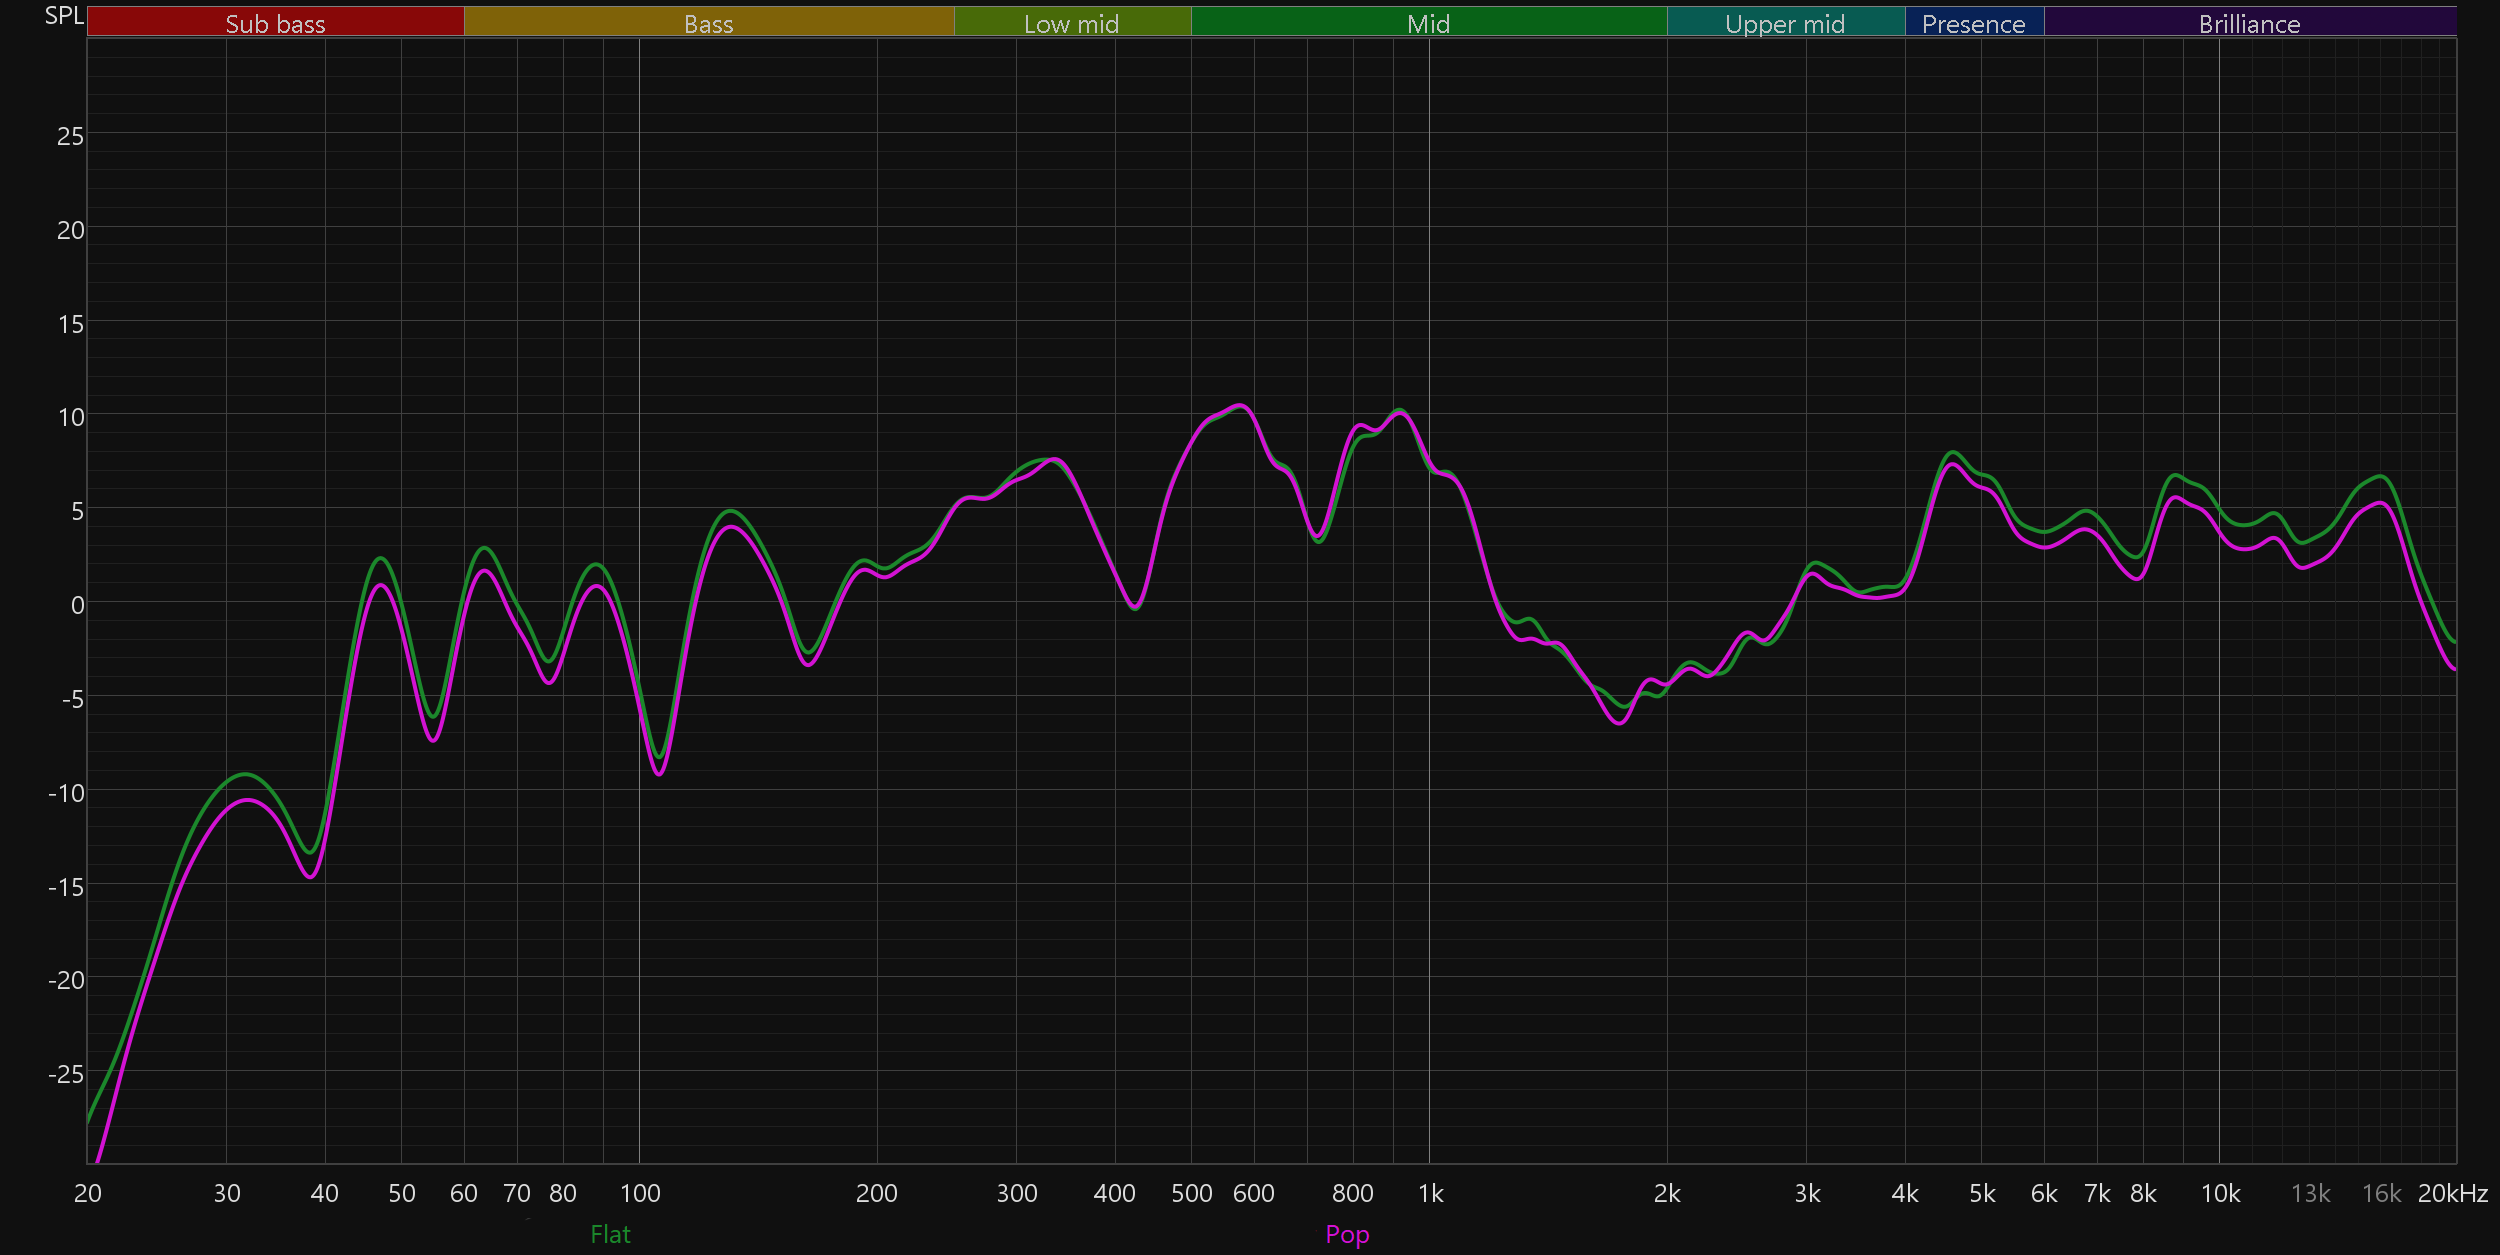Click the 1k frequency axis tick
The image size is (2500, 1255).
pos(1430,1193)
